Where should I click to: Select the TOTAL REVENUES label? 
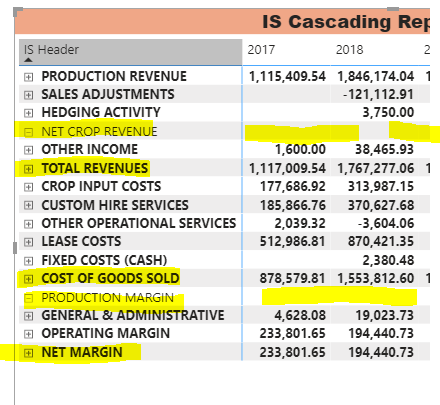coord(95,168)
